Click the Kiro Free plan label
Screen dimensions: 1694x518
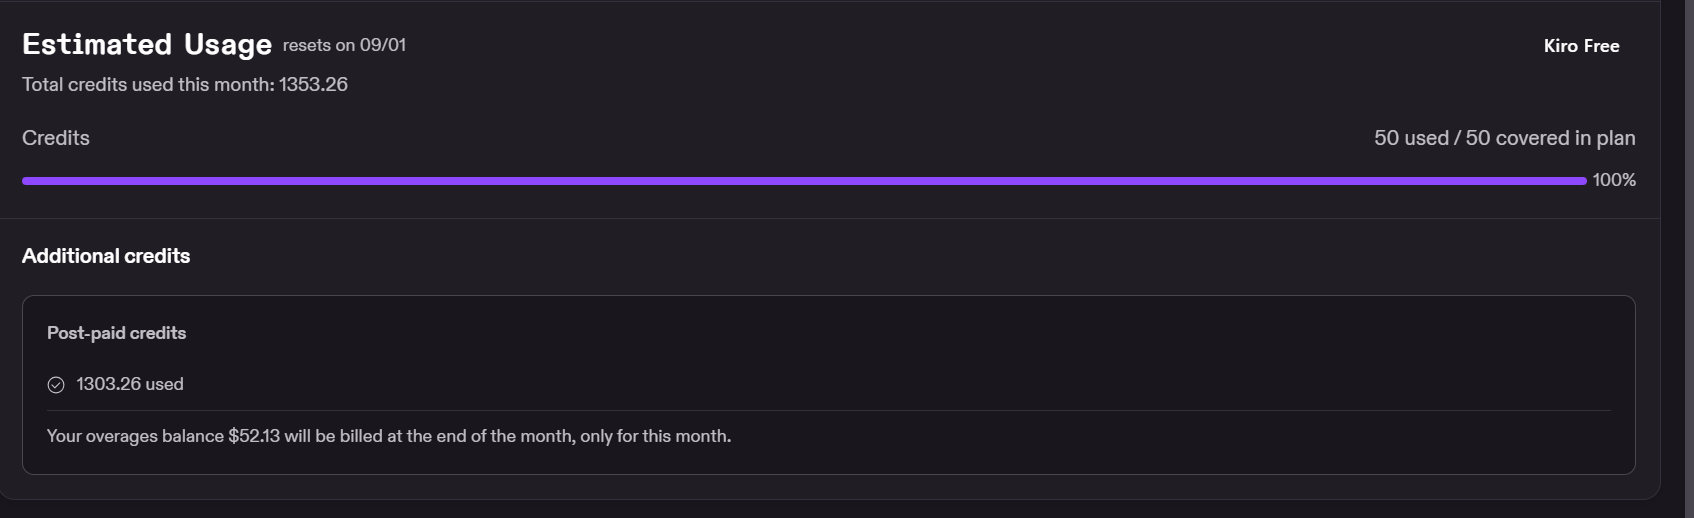[1581, 46]
